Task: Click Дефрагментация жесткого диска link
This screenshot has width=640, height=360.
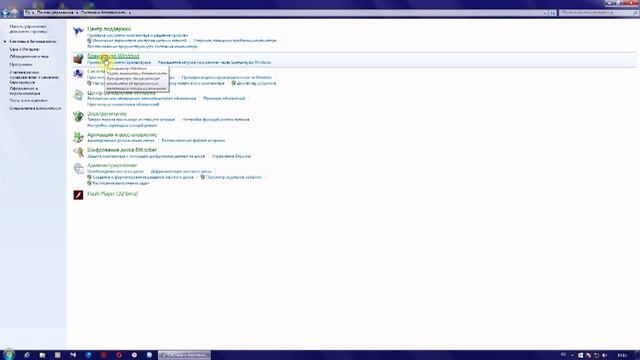Action: tap(181, 171)
